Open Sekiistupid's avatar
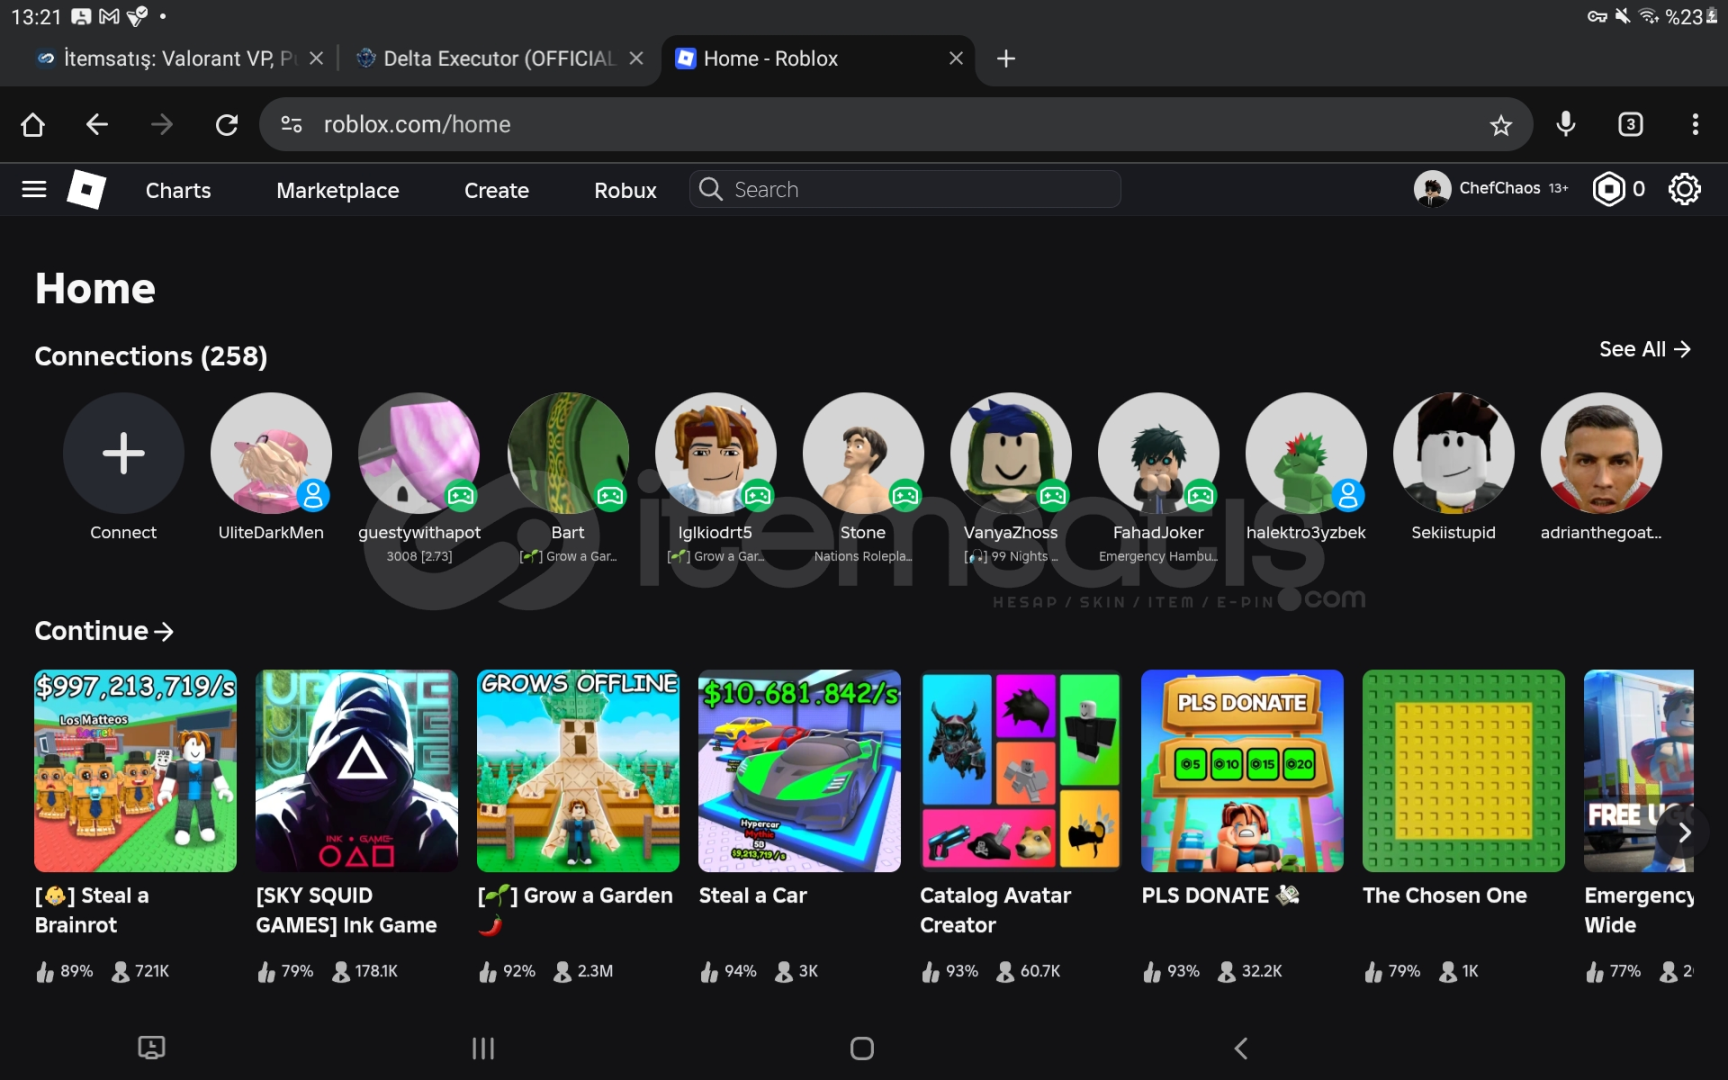 click(1454, 453)
